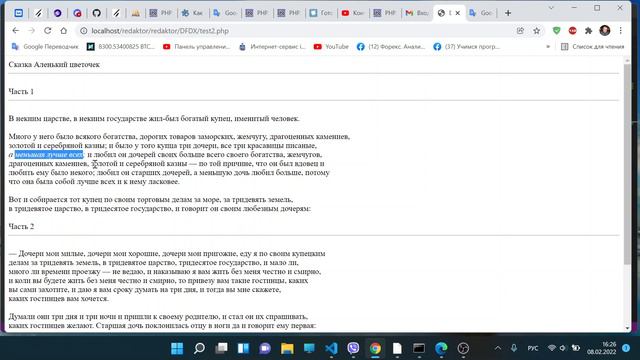Switch to the GitHub tab
The image size is (640, 360).
[x=96, y=13]
